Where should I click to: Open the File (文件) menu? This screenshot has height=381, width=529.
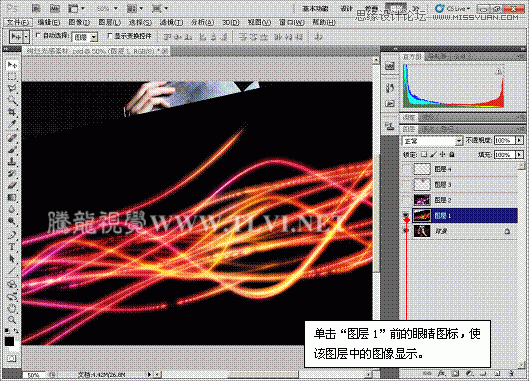pyautogui.click(x=17, y=22)
